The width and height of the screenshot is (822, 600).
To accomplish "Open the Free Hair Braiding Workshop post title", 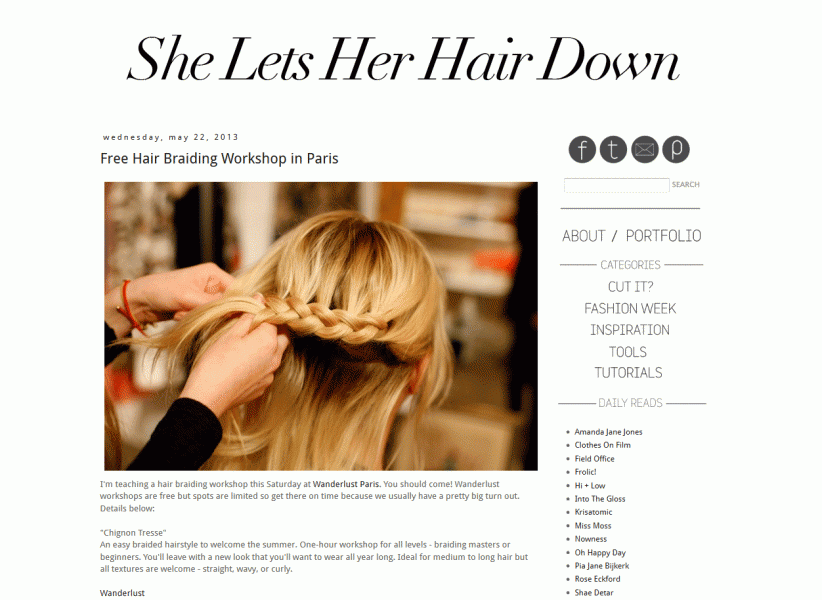I will pos(219,158).
